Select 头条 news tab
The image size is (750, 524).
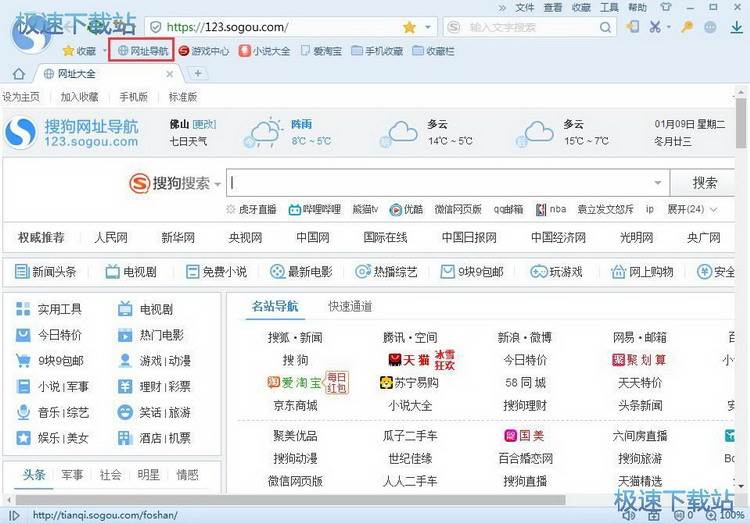(34, 475)
